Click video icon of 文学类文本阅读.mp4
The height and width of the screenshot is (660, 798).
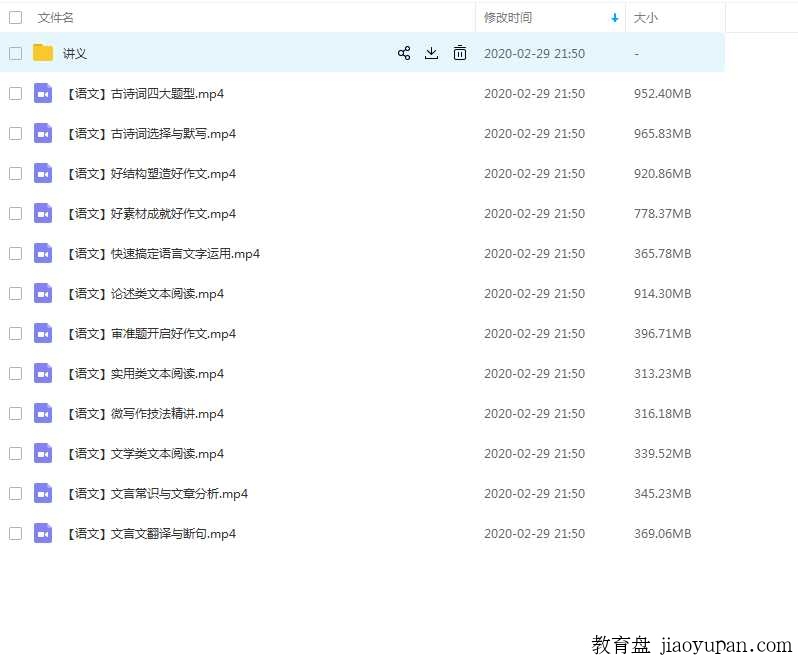pos(43,453)
